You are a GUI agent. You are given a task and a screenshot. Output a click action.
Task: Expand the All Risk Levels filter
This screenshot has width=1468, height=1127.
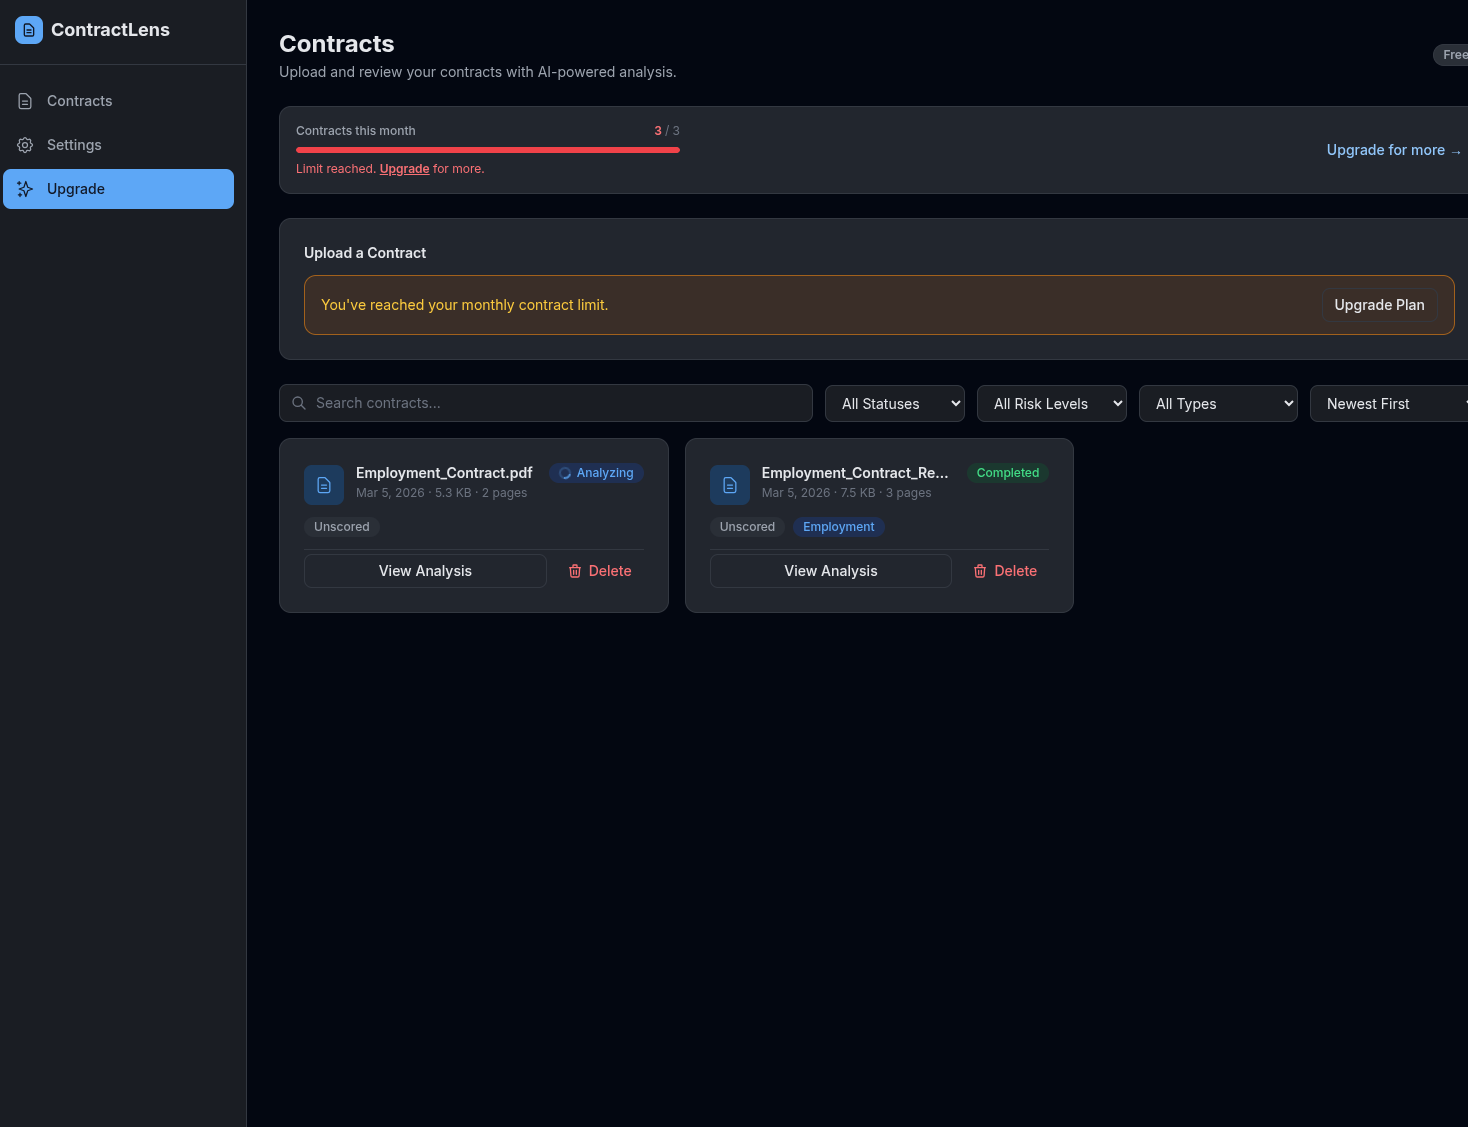click(1051, 404)
